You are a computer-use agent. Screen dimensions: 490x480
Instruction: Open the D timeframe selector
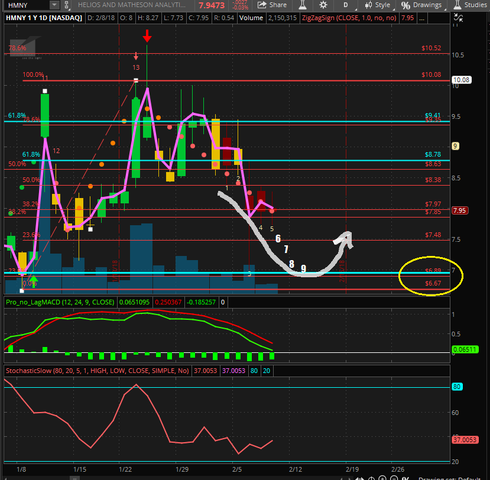346,5
